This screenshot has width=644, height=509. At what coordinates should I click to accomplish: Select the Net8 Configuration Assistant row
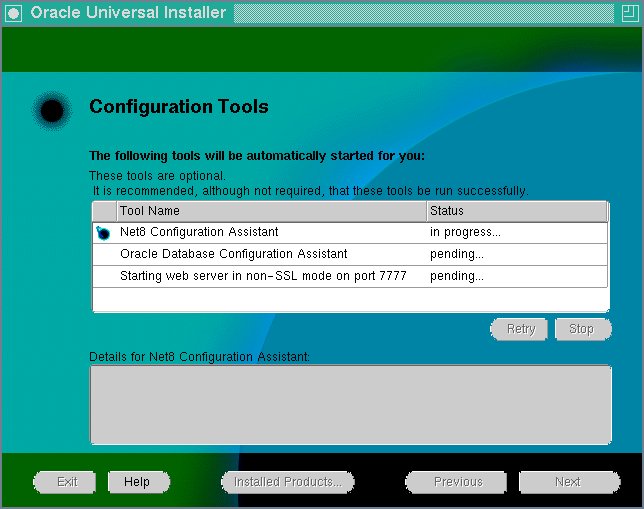click(x=350, y=233)
